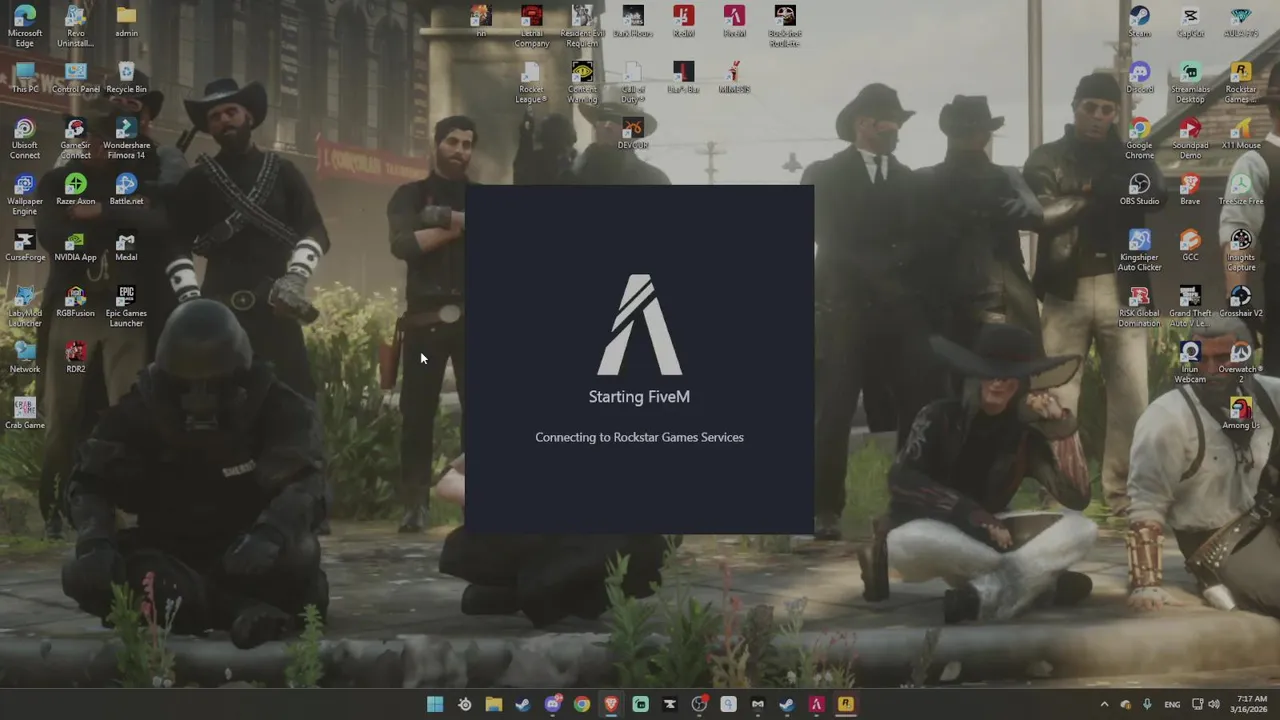Launch Lethal Company from the desktop
The width and height of the screenshot is (1280, 720).
(531, 26)
